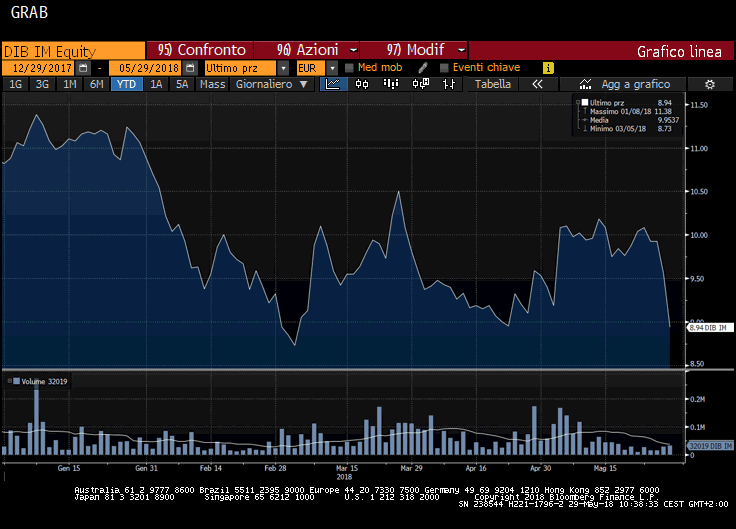Image resolution: width=736 pixels, height=529 pixels.
Task: Collapse panel with double-left chevron
Action: click(x=537, y=85)
